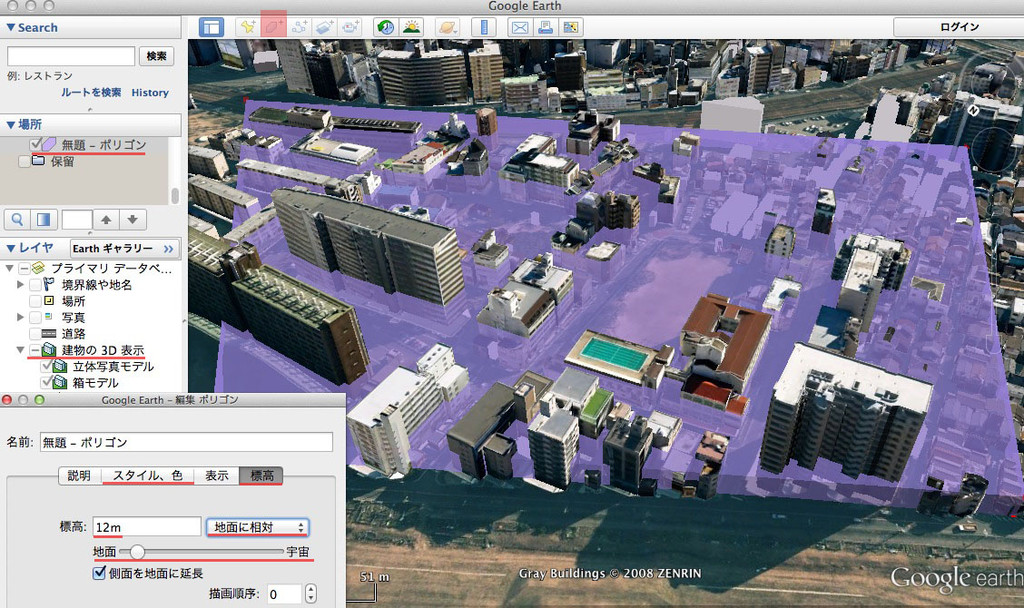Collapse the 場所 panel triangle
The width and height of the screenshot is (1024, 608).
[x=10, y=124]
